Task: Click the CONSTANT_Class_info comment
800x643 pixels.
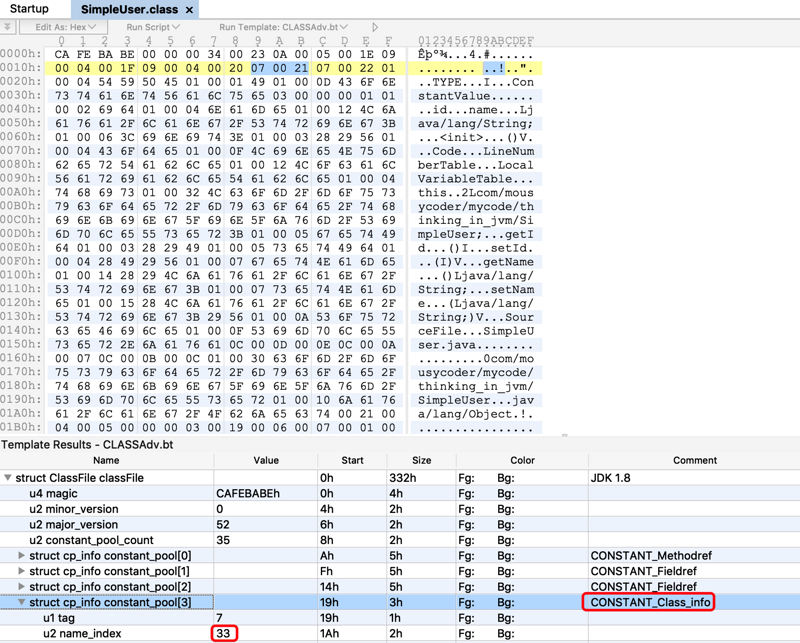Action: (650, 602)
